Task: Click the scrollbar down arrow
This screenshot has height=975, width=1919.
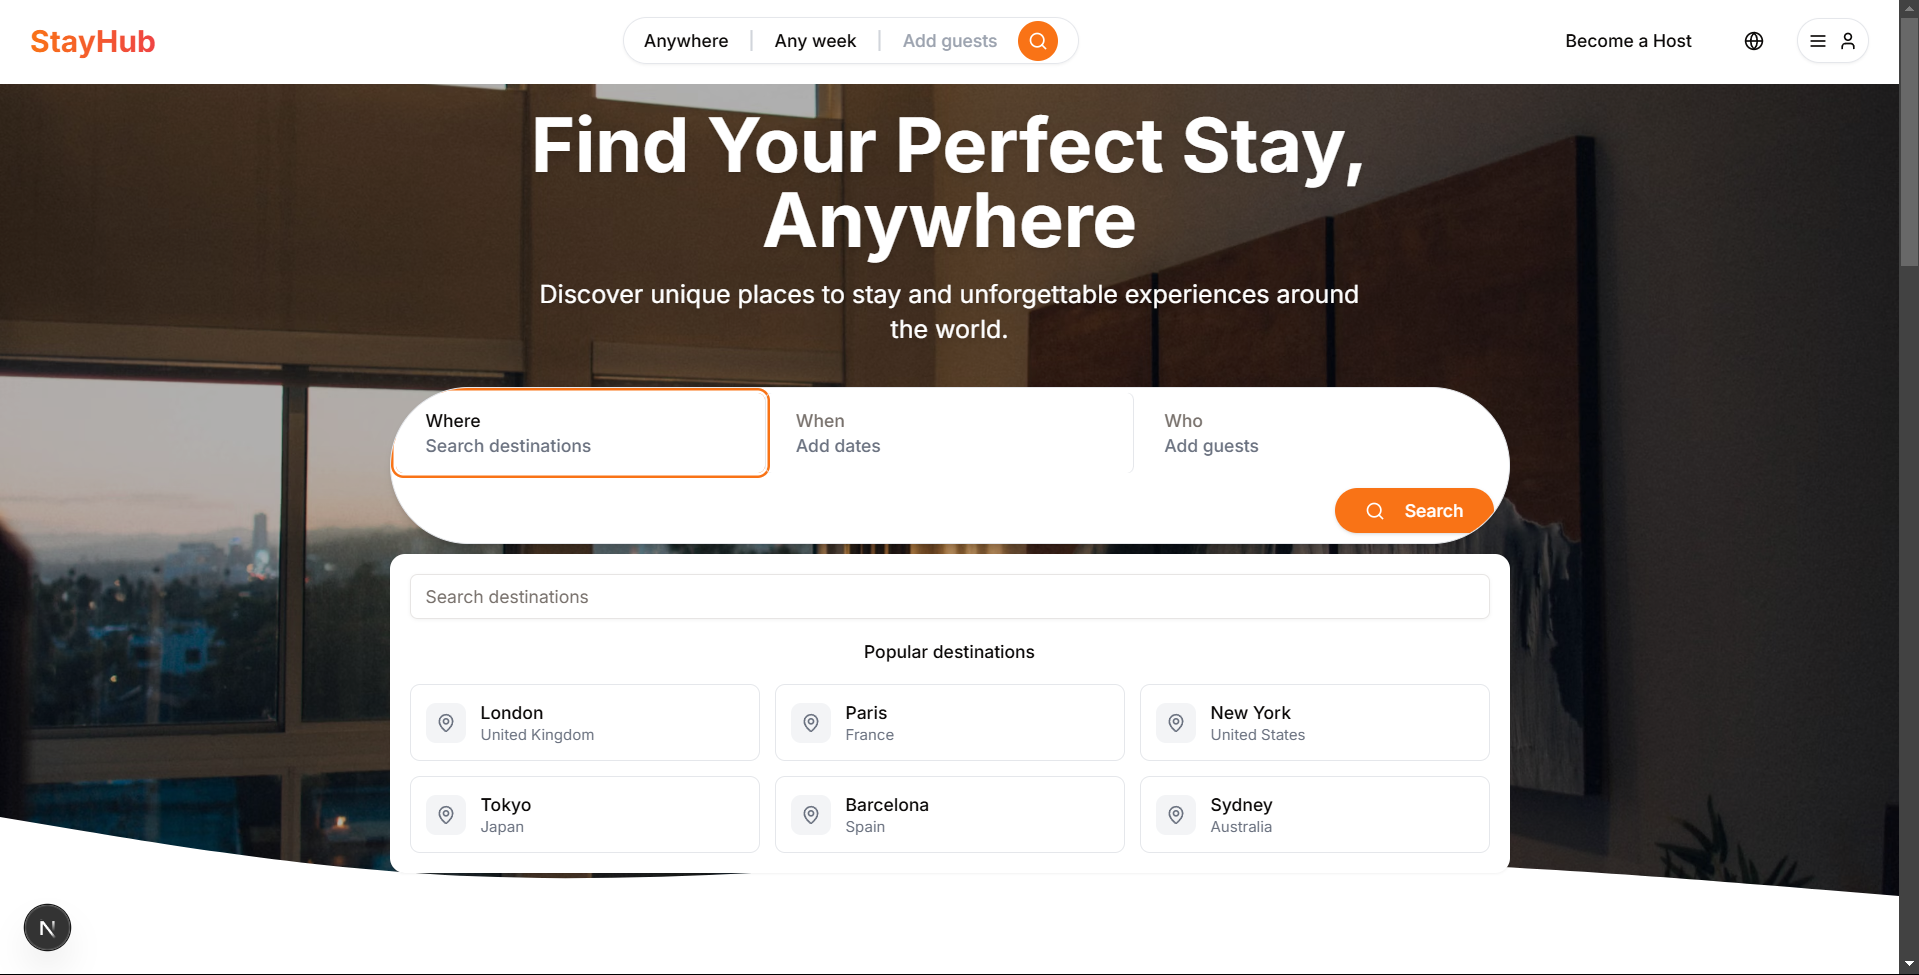Action: coord(1911,964)
